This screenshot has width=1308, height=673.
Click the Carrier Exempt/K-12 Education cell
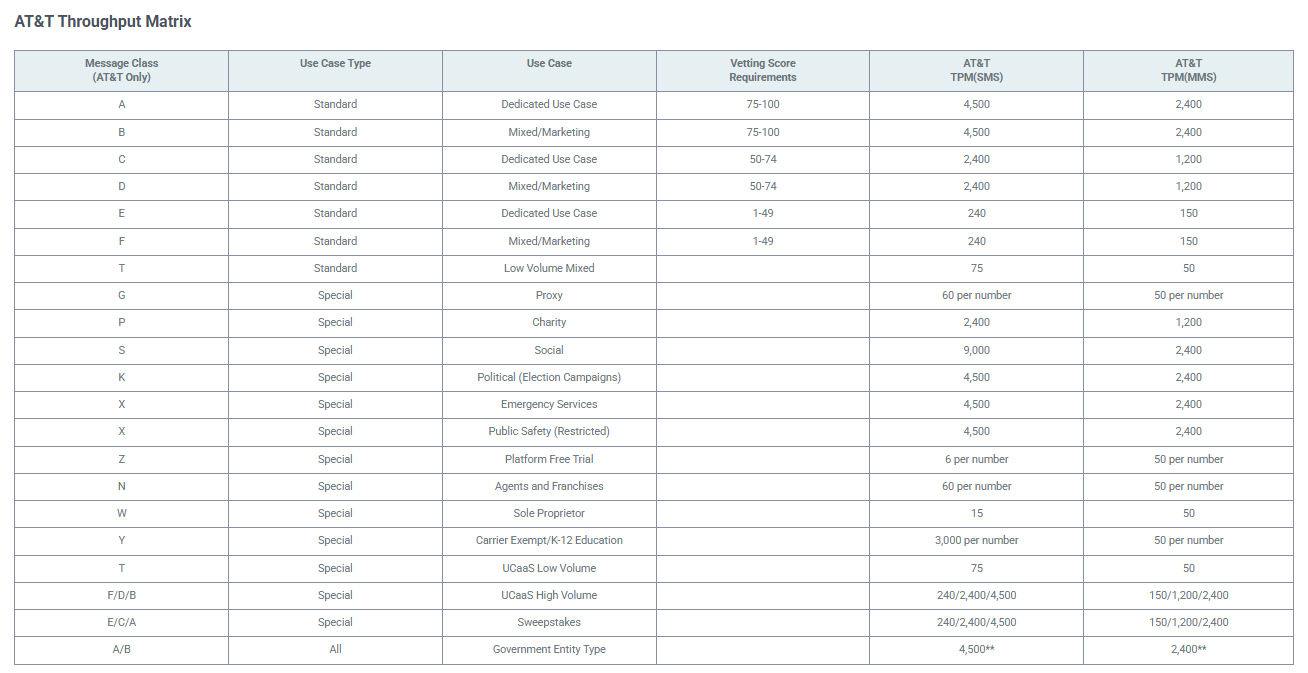(x=549, y=540)
